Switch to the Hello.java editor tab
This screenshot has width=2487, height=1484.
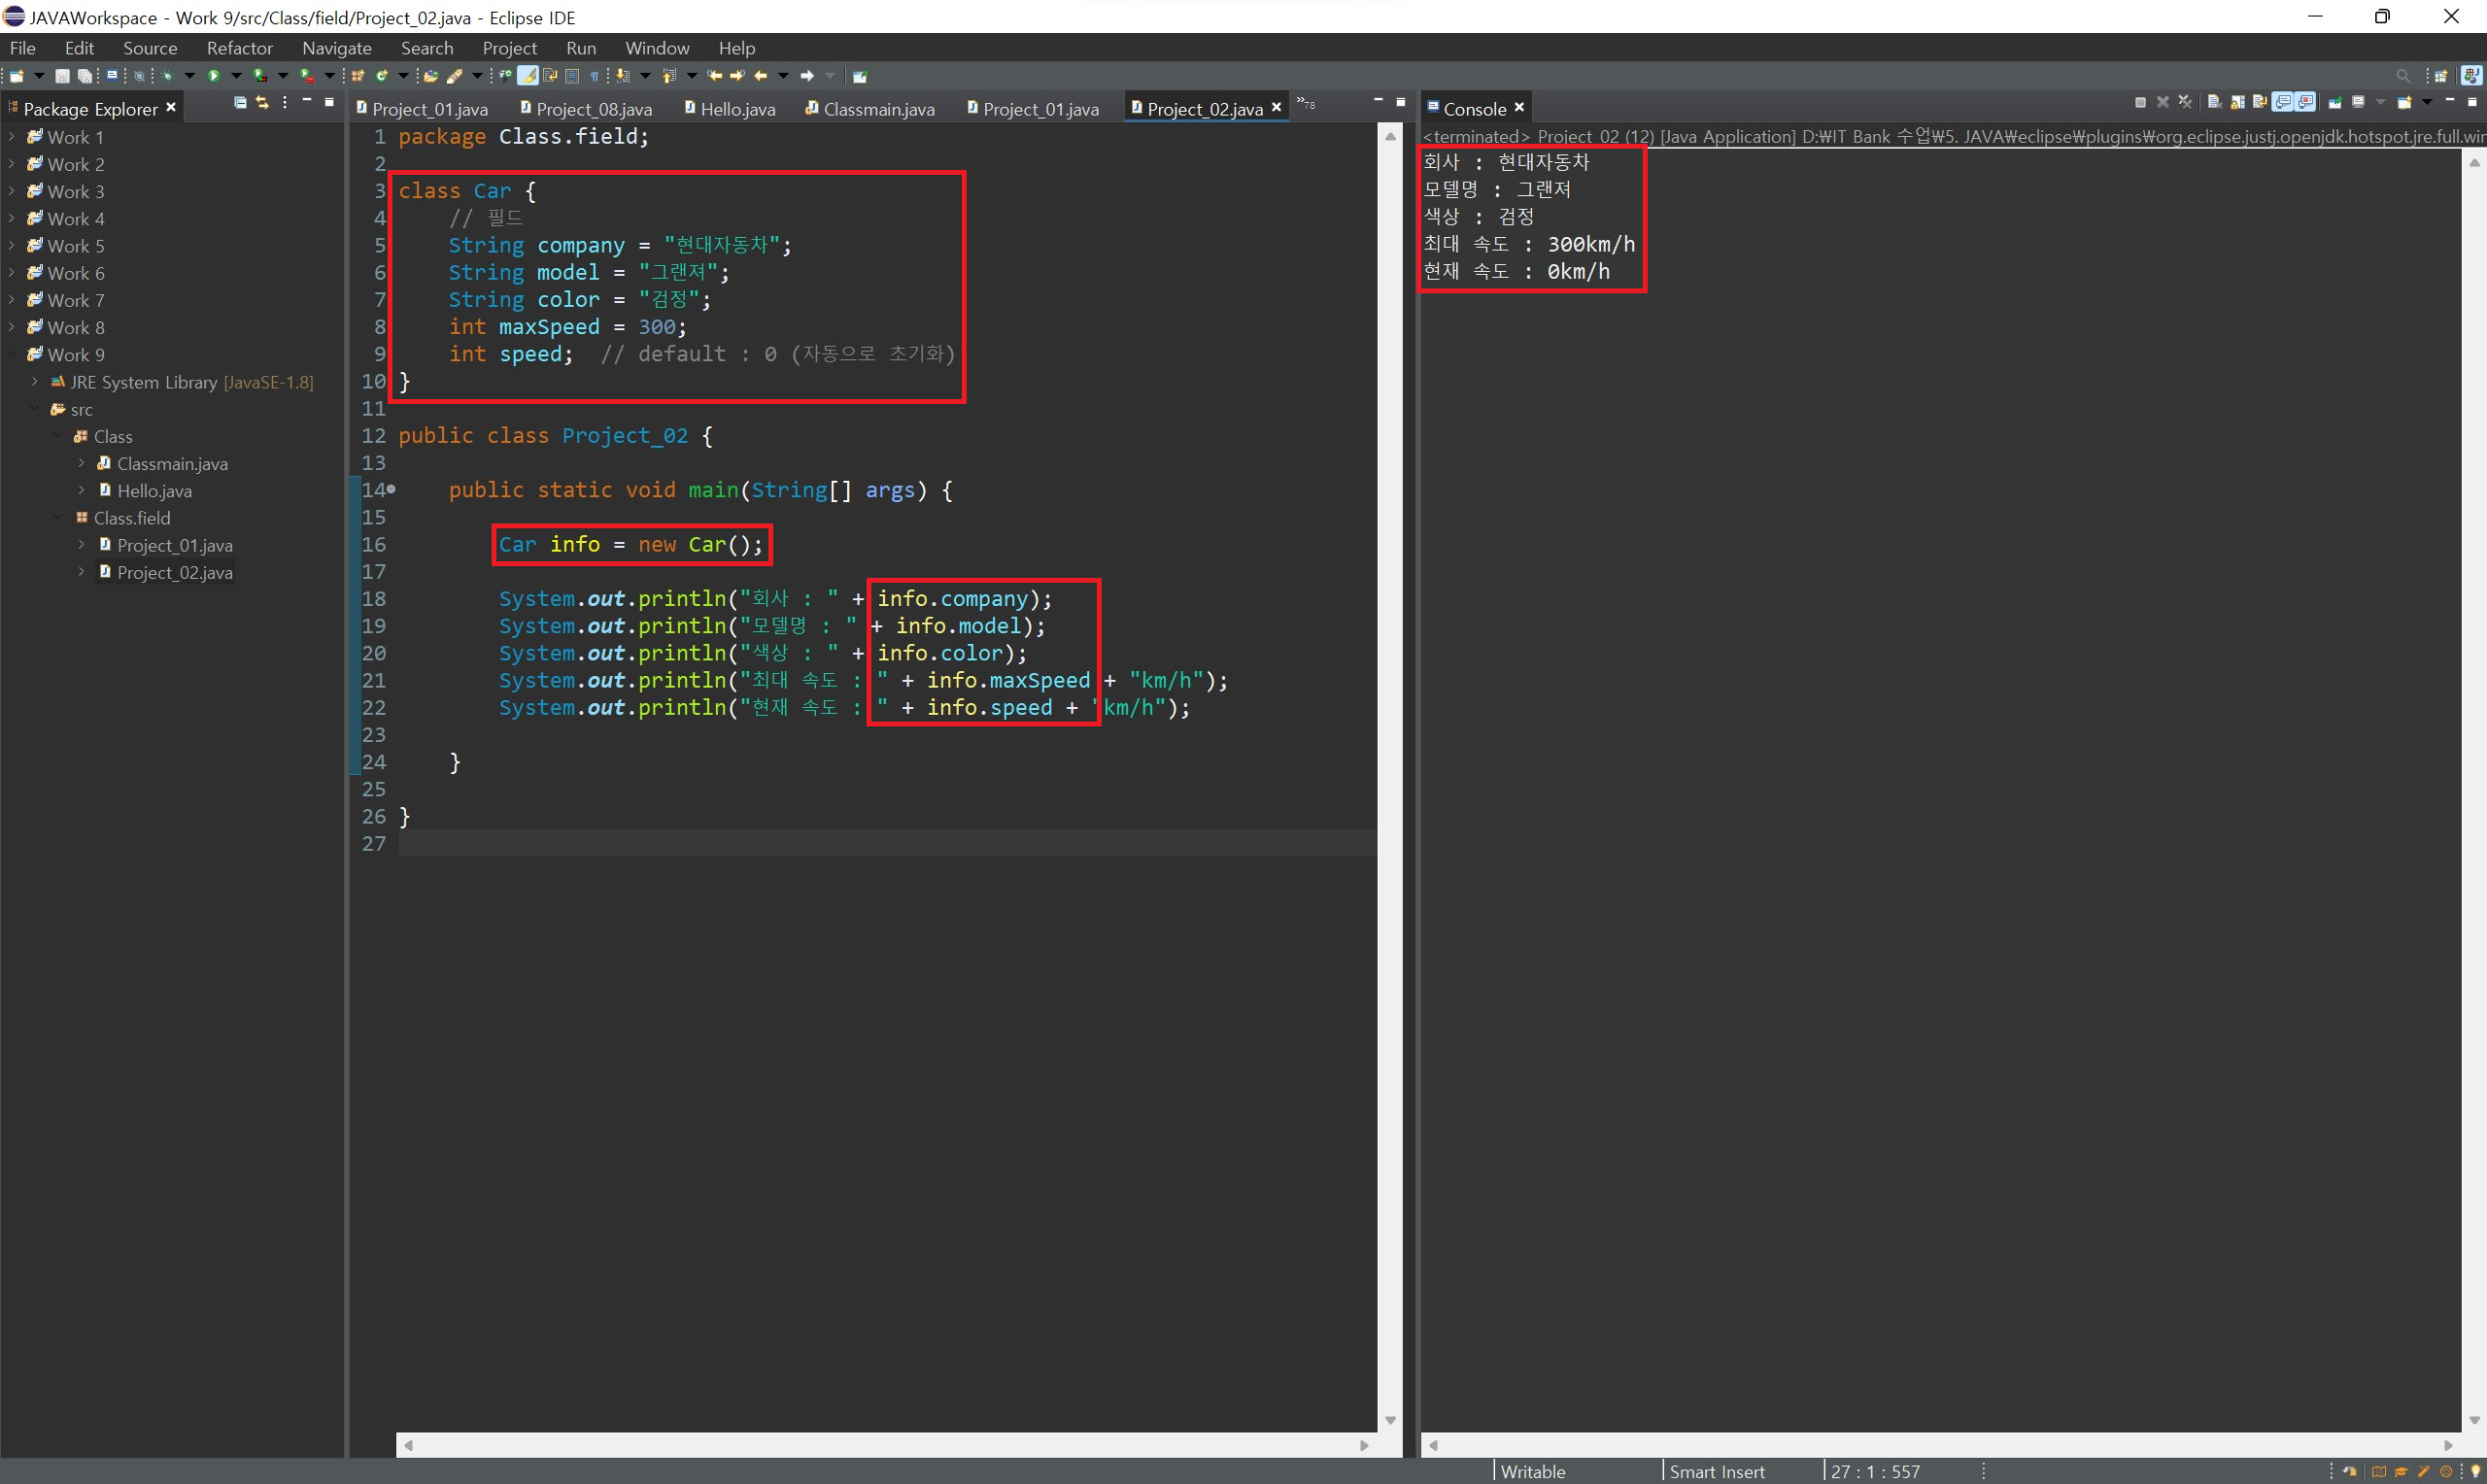tap(737, 109)
